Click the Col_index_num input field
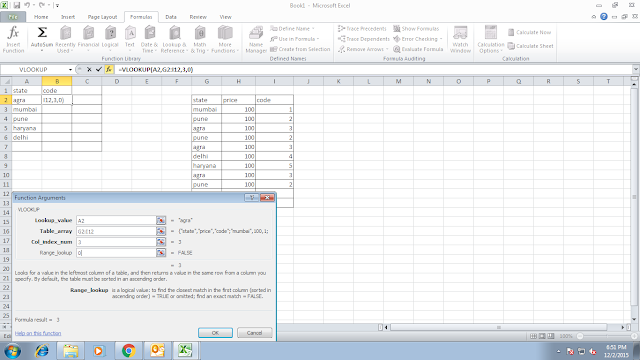Viewport: 640px width, 360px height. click(x=116, y=242)
